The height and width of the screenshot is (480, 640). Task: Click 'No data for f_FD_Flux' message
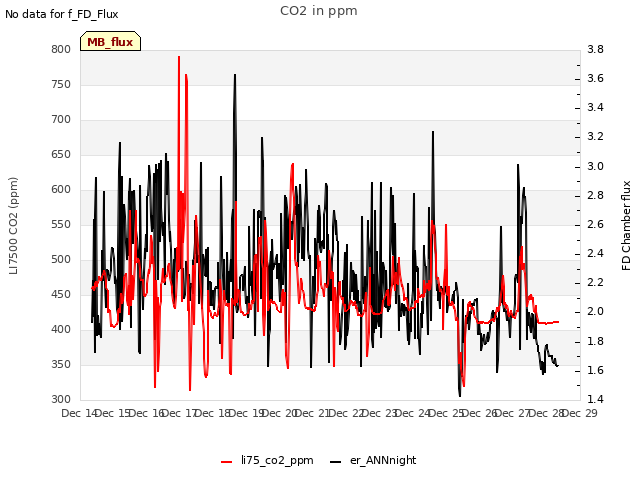click(x=62, y=14)
